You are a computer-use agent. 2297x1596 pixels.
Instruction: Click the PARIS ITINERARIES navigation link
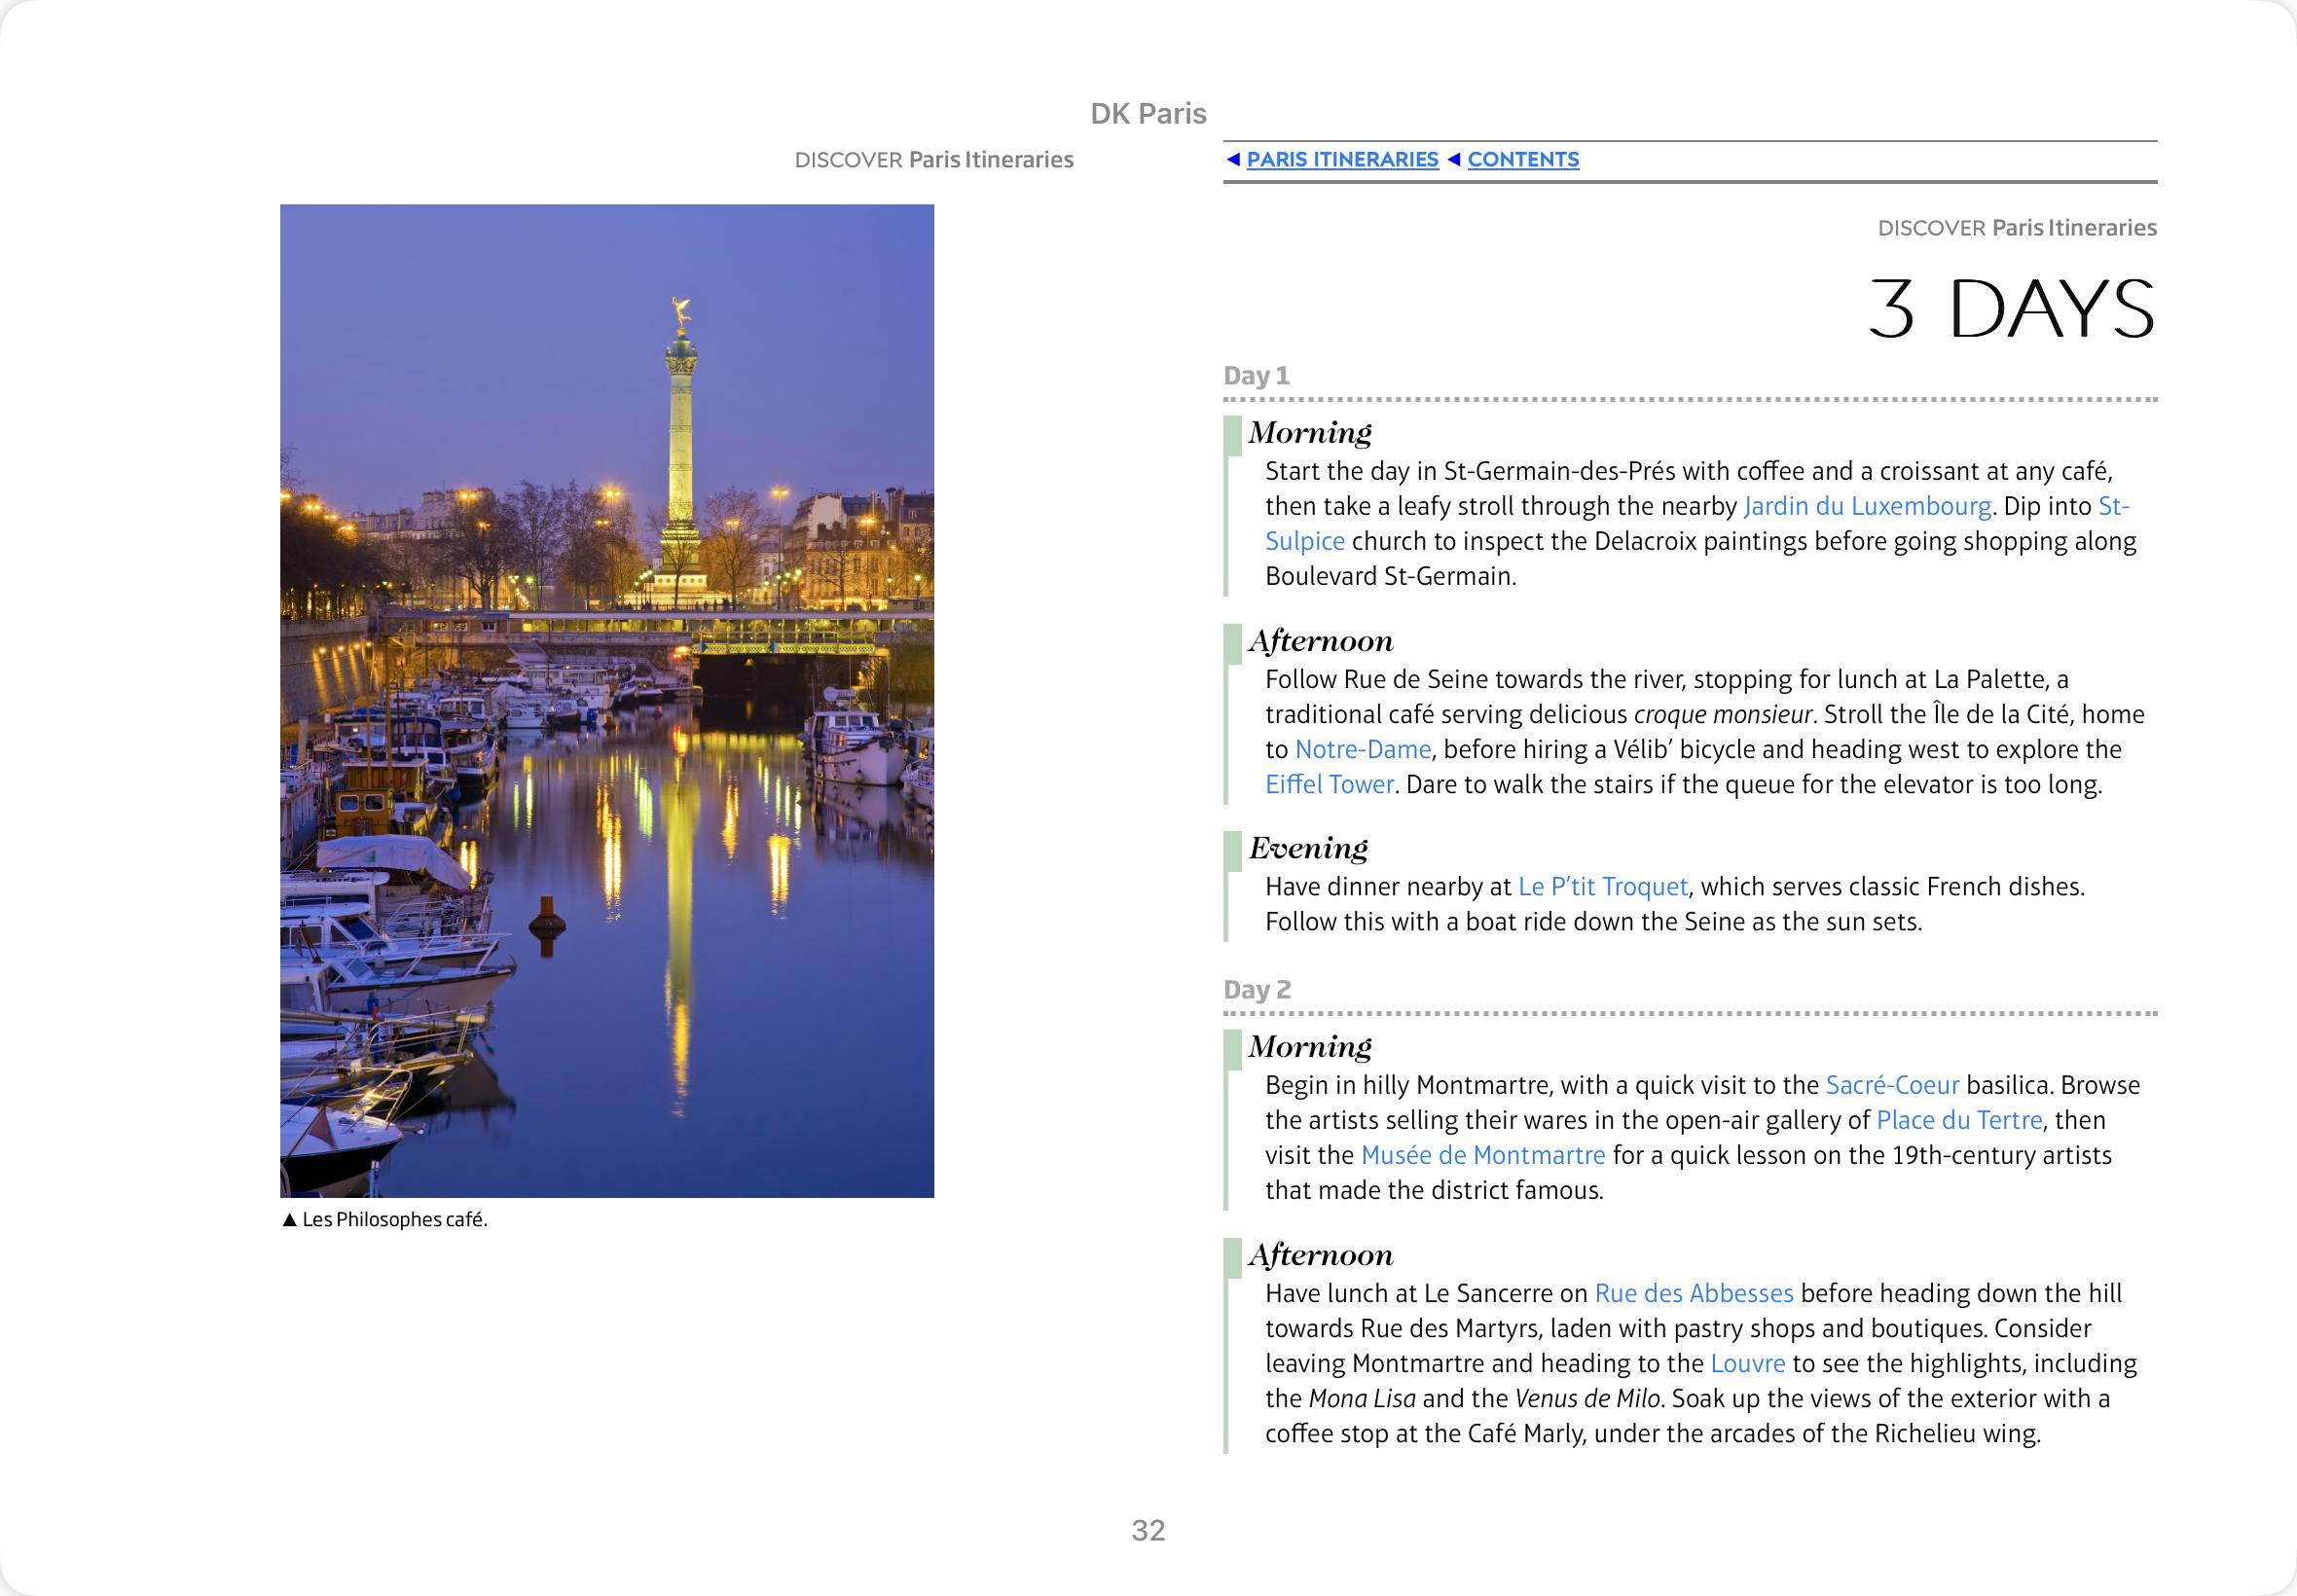click(x=1342, y=160)
